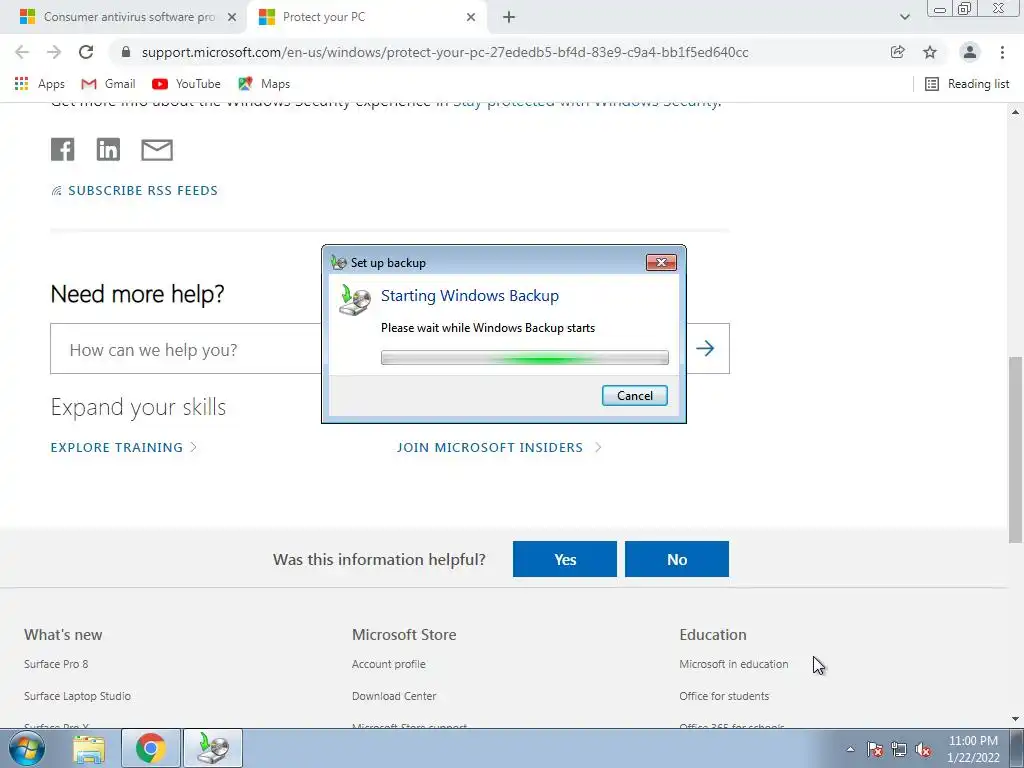Open the Chrome three-dot menu
The image size is (1024, 768).
pyautogui.click(x=1002, y=52)
